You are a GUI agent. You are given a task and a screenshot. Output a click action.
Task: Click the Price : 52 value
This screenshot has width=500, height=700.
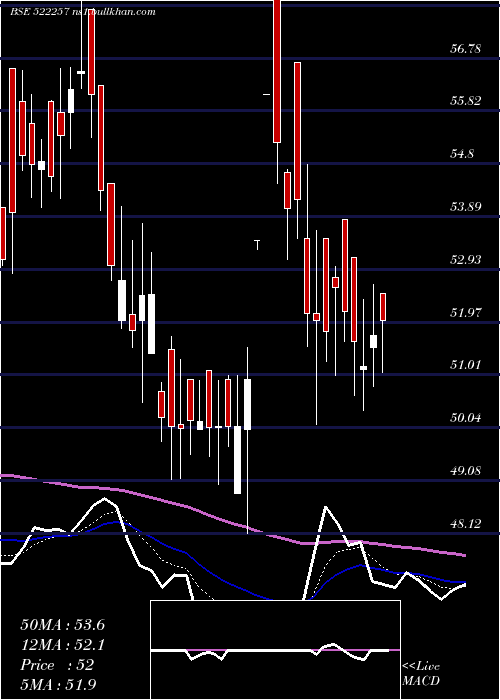pos(57,665)
